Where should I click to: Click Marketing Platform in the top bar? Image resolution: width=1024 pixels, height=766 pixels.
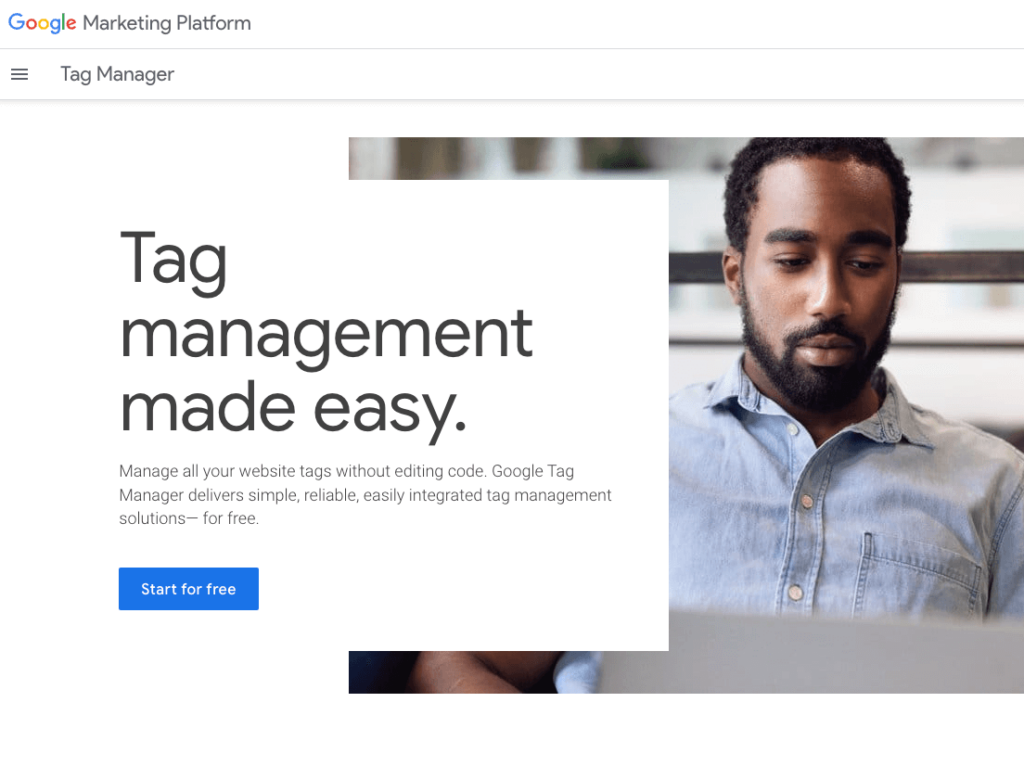point(167,23)
